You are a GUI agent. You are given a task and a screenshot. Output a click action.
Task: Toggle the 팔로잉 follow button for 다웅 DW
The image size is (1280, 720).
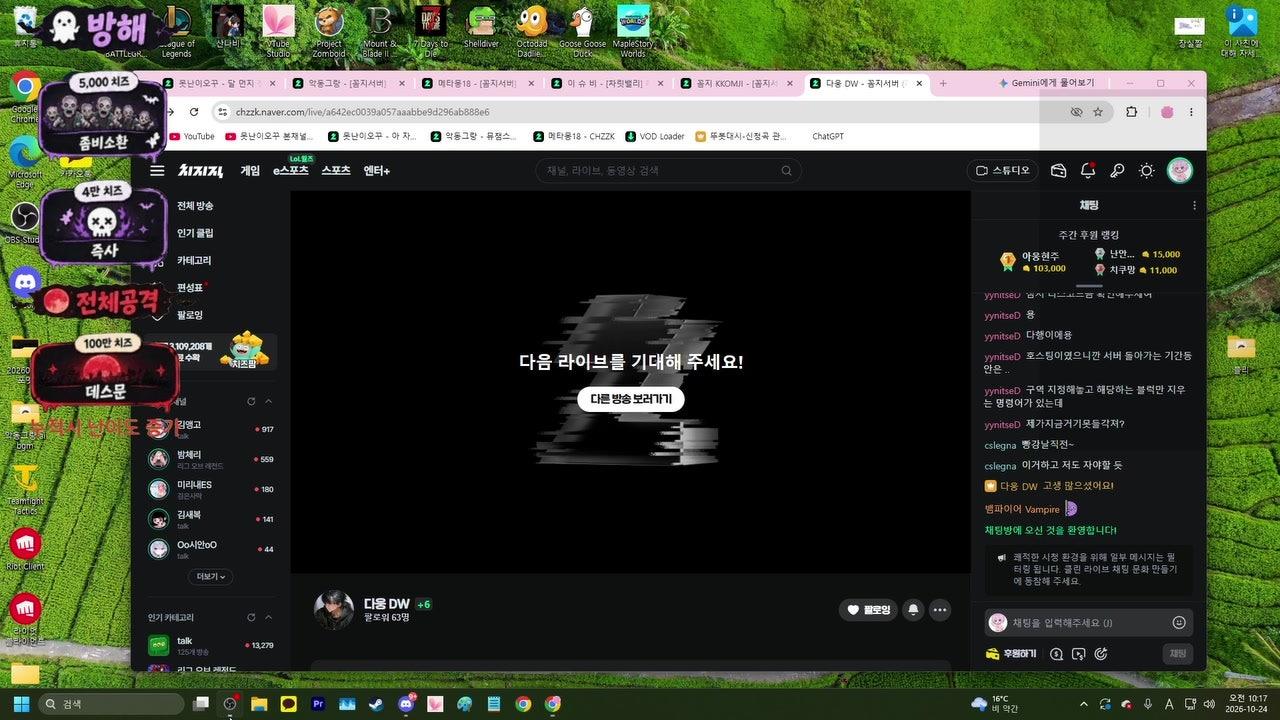pyautogui.click(x=868, y=609)
